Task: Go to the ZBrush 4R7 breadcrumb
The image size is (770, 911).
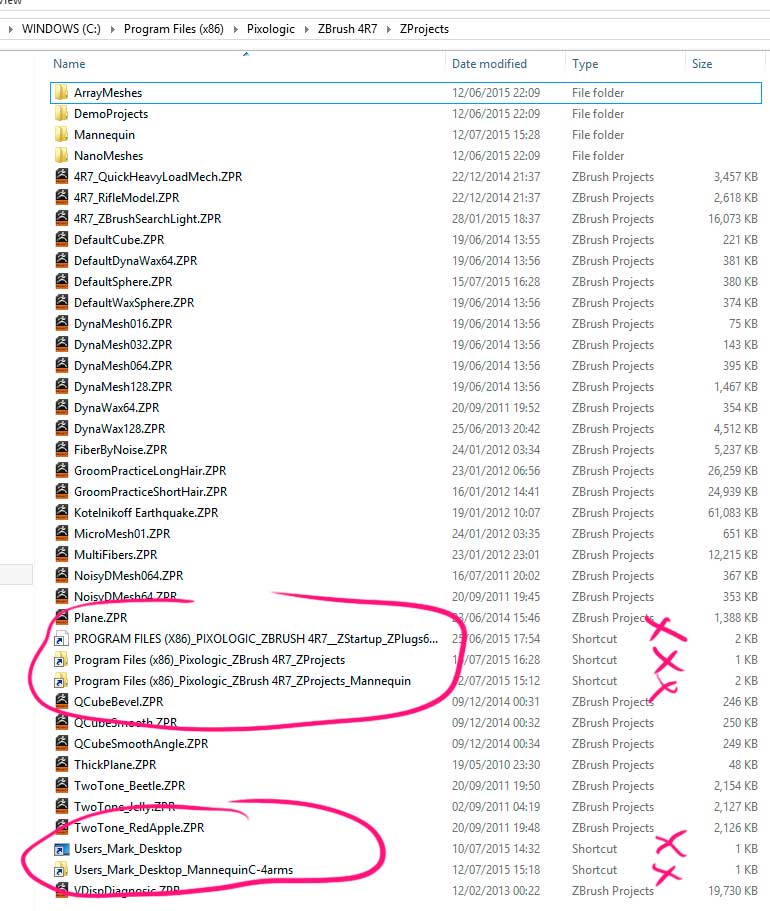Action: [x=348, y=28]
